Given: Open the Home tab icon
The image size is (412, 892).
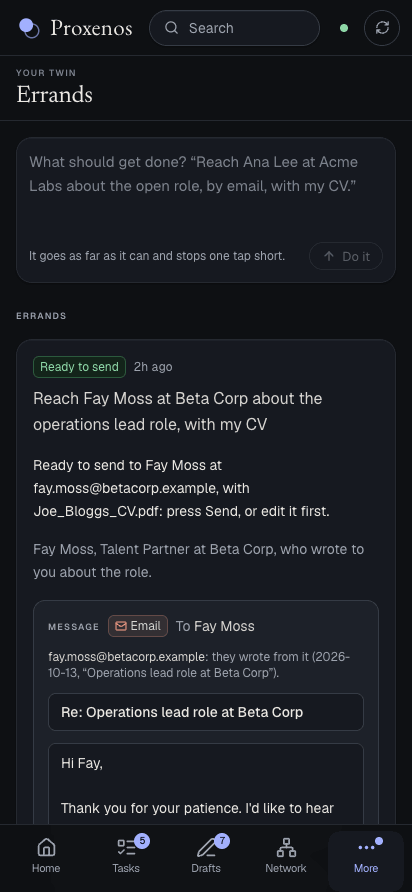Looking at the screenshot, I should coord(46,848).
